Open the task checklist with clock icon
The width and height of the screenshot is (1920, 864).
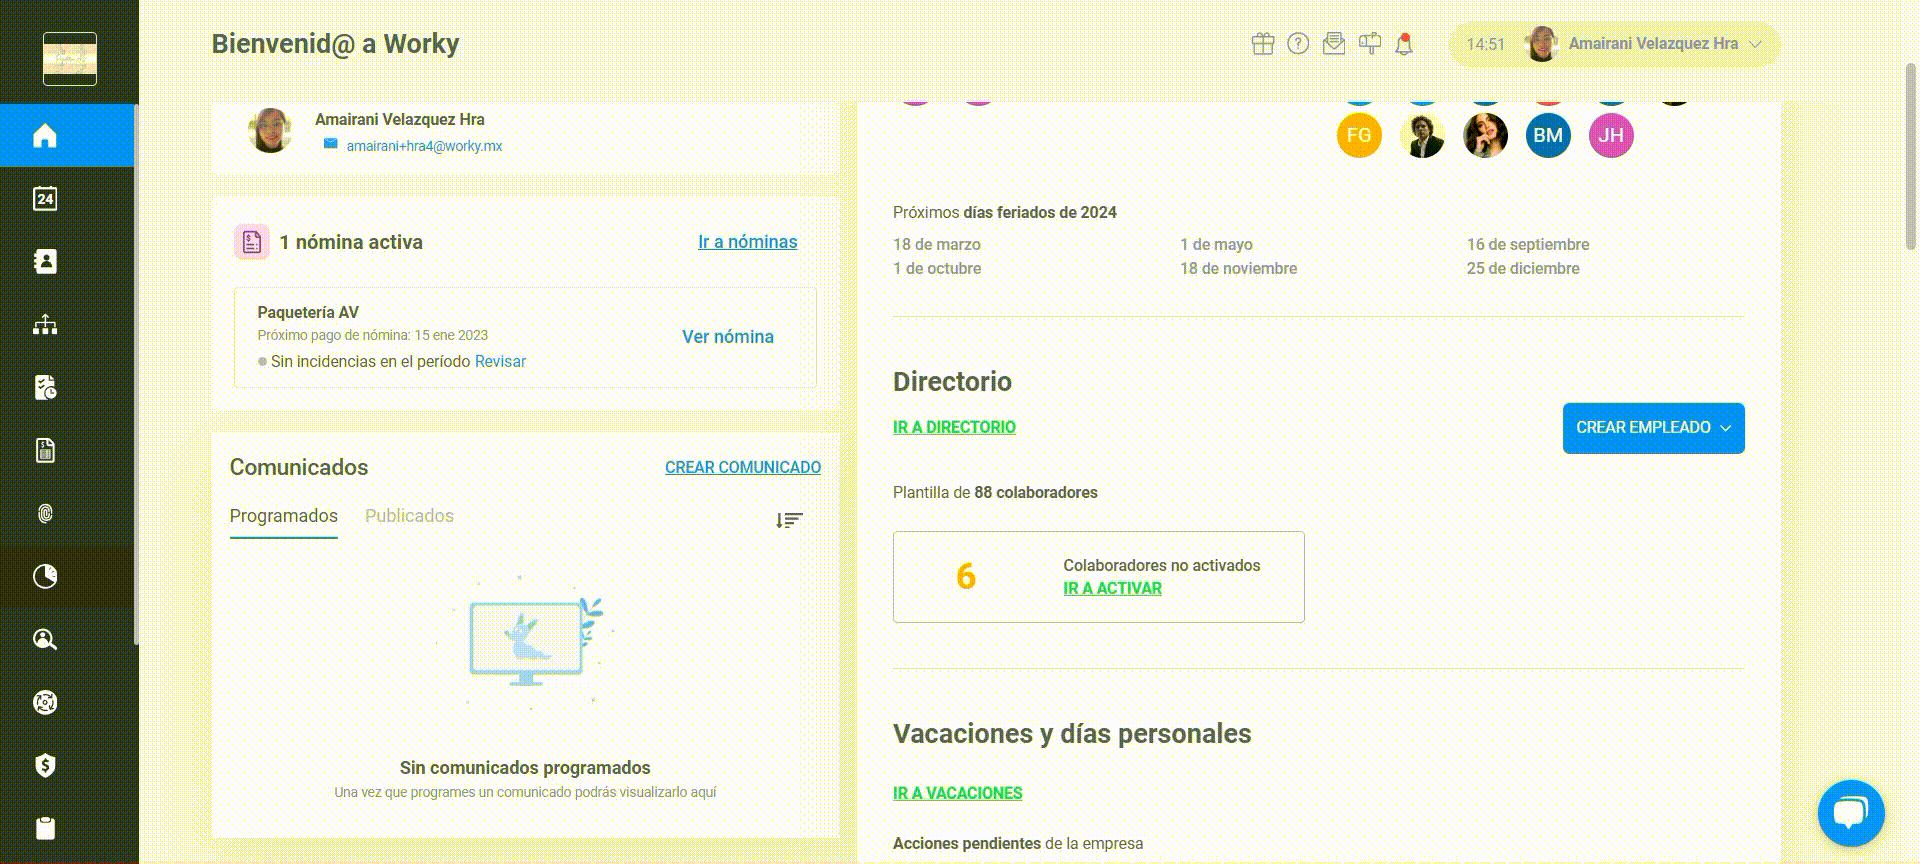click(x=45, y=387)
